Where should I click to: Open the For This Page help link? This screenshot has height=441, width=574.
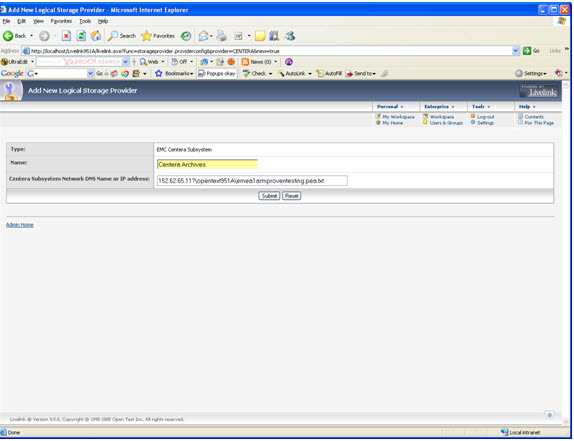(539, 123)
